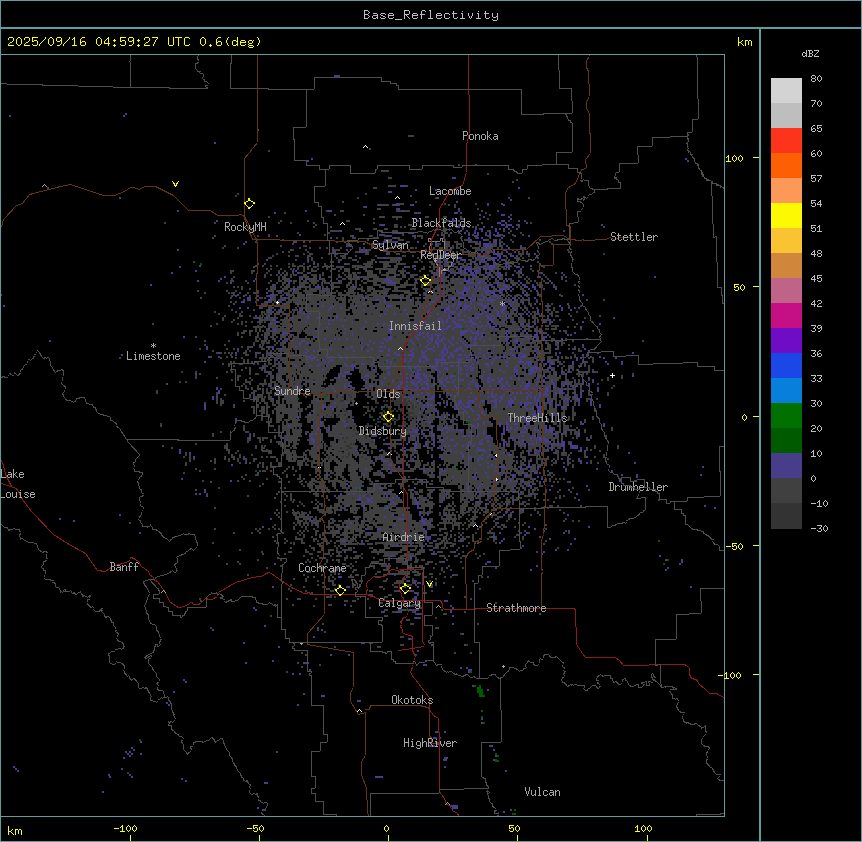862x842 pixels.
Task: Click the Sundre city label
Action: (292, 391)
